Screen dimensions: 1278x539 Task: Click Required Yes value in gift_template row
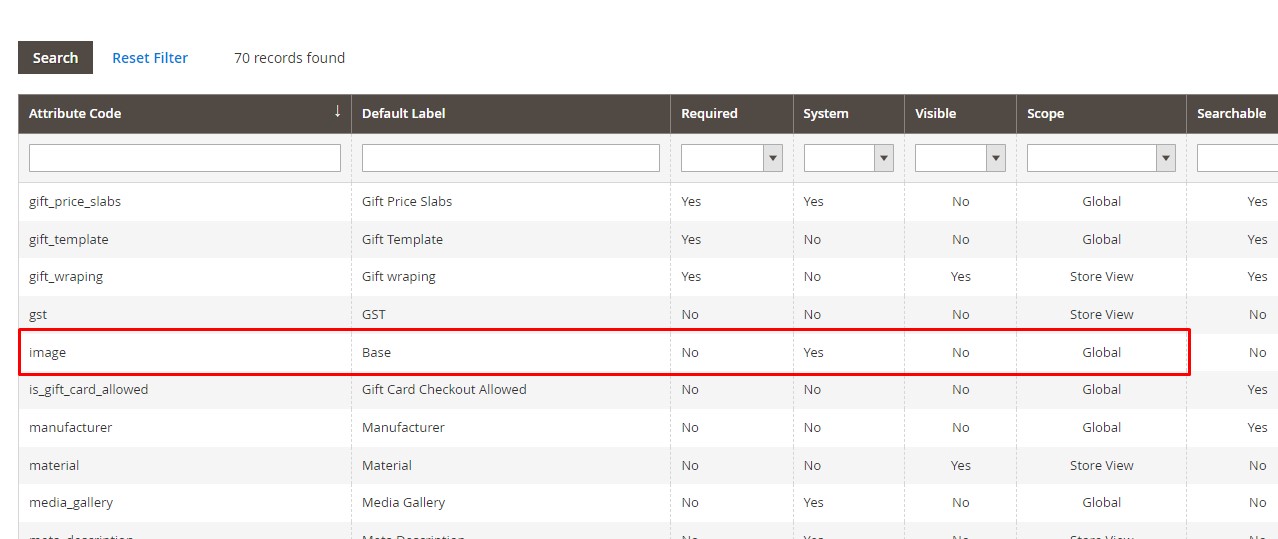click(x=691, y=239)
